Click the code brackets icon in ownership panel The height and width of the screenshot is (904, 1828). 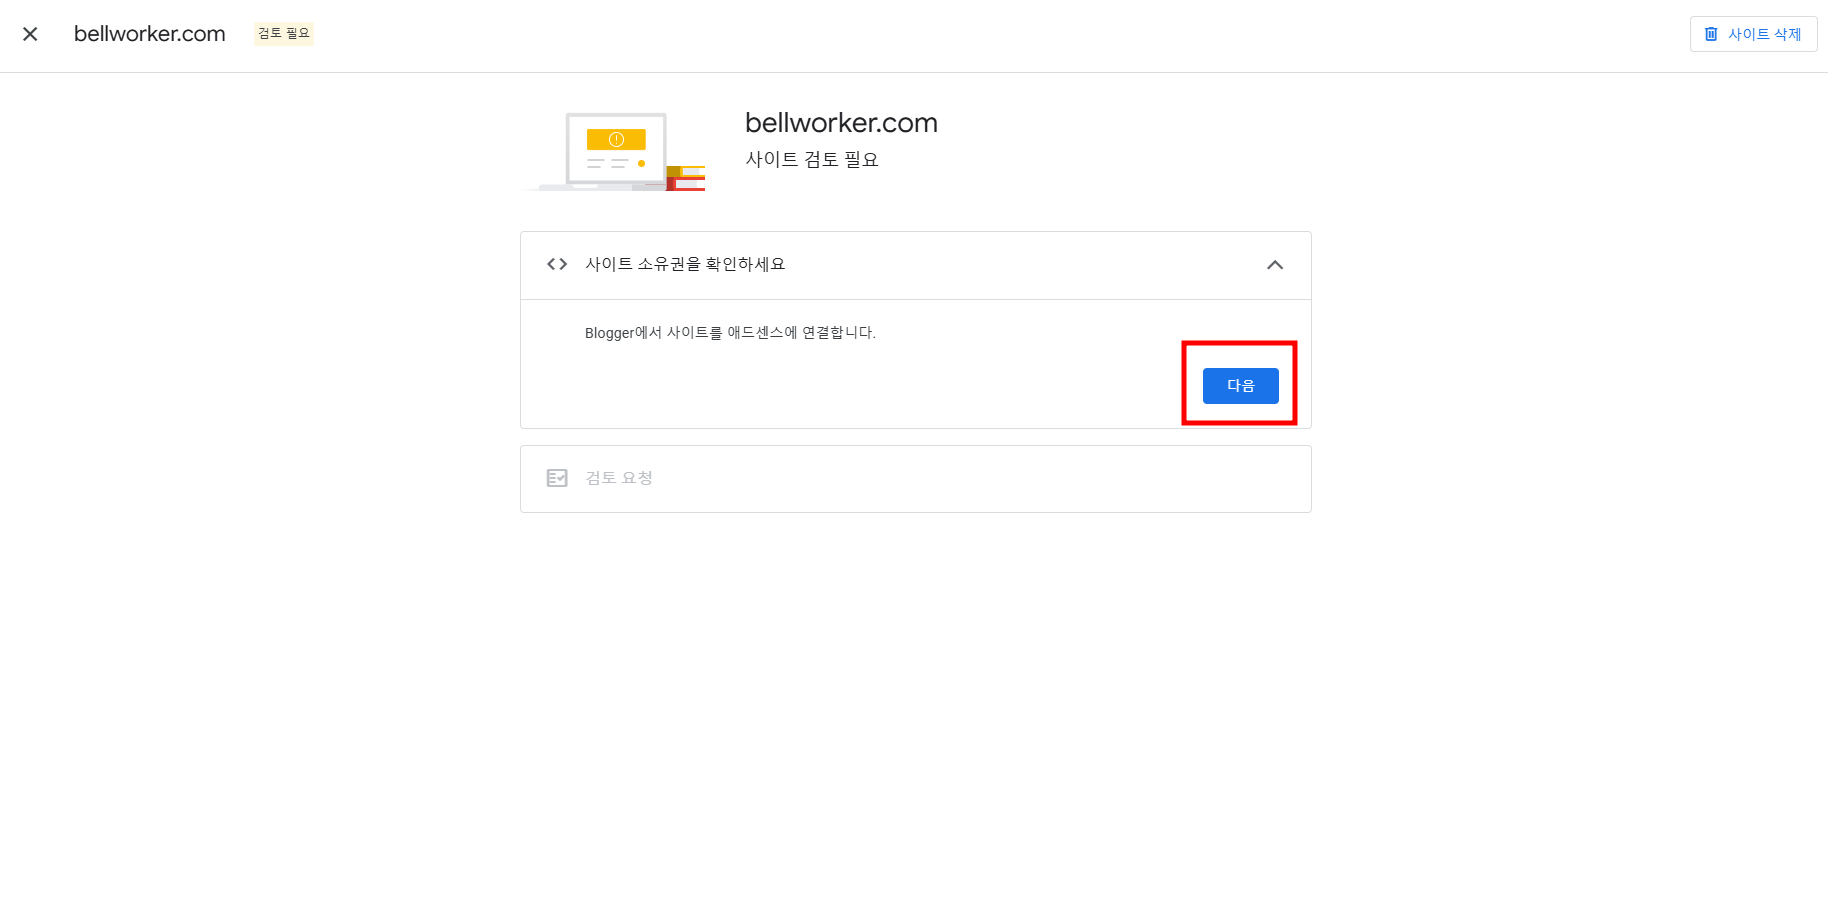point(557,264)
